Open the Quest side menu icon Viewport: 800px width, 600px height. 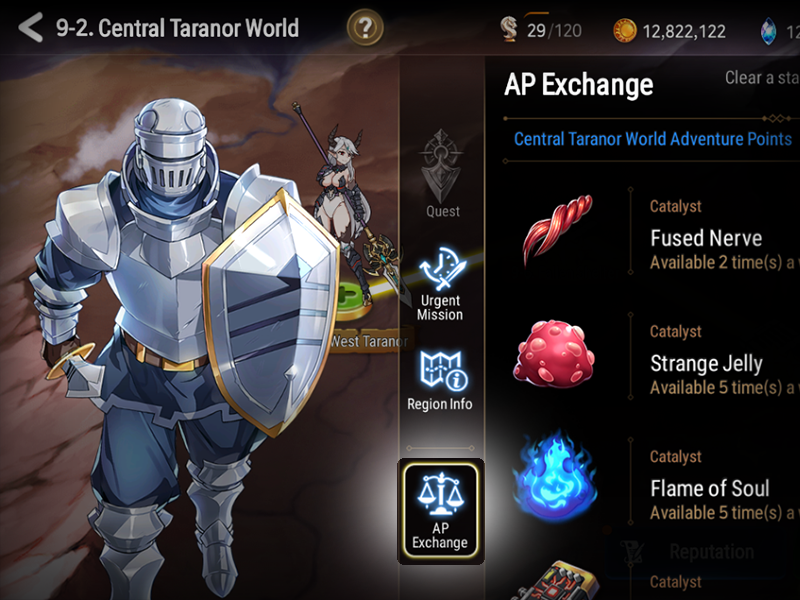(442, 173)
